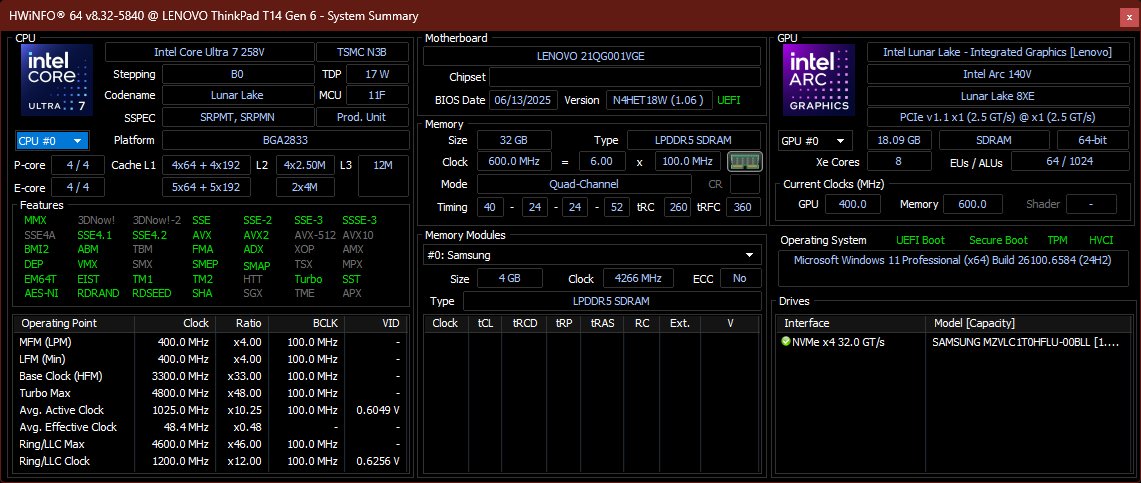Click the Intel Core Ultra 7 258V name field
This screenshot has height=483, width=1141.
pyautogui.click(x=208, y=52)
